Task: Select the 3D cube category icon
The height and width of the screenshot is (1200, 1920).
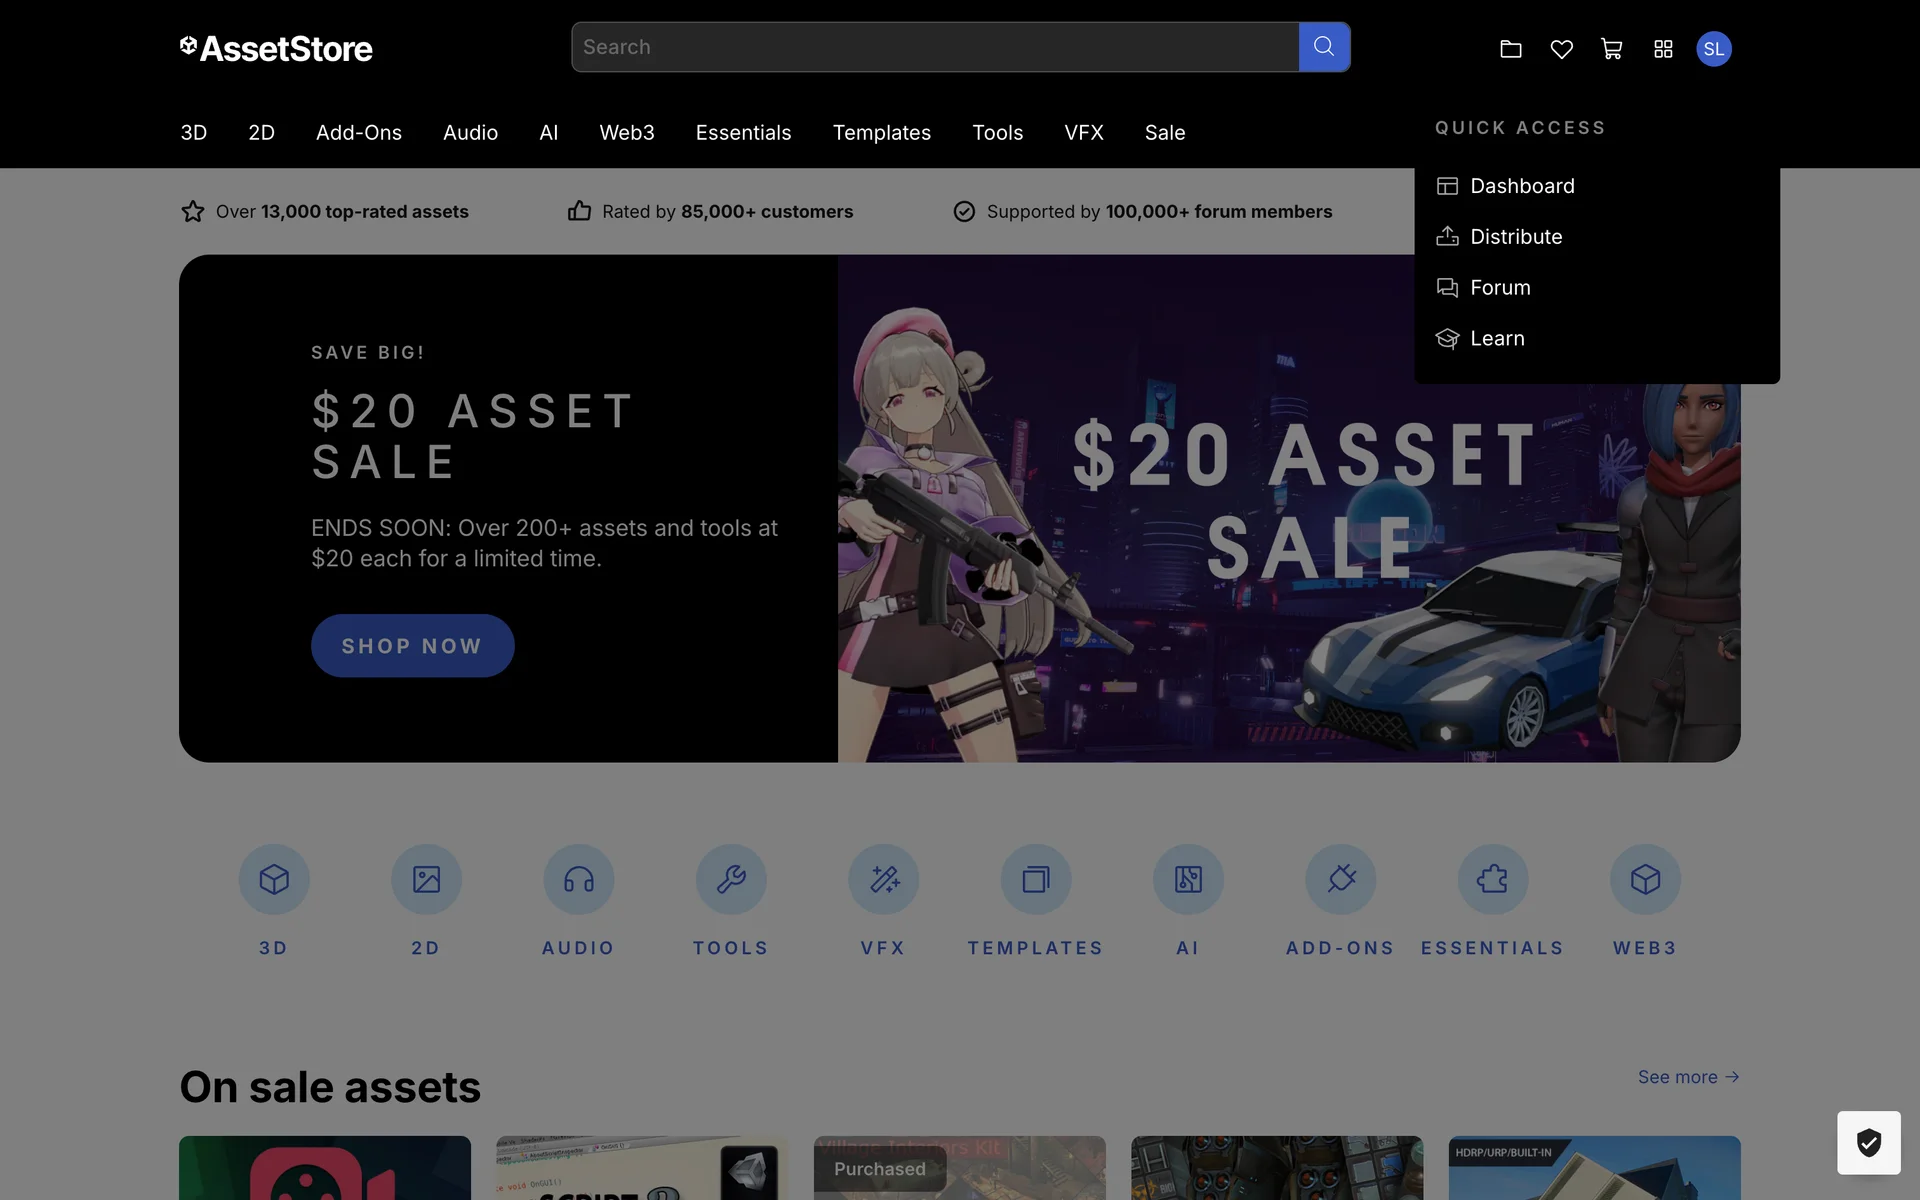Action: [x=274, y=879]
